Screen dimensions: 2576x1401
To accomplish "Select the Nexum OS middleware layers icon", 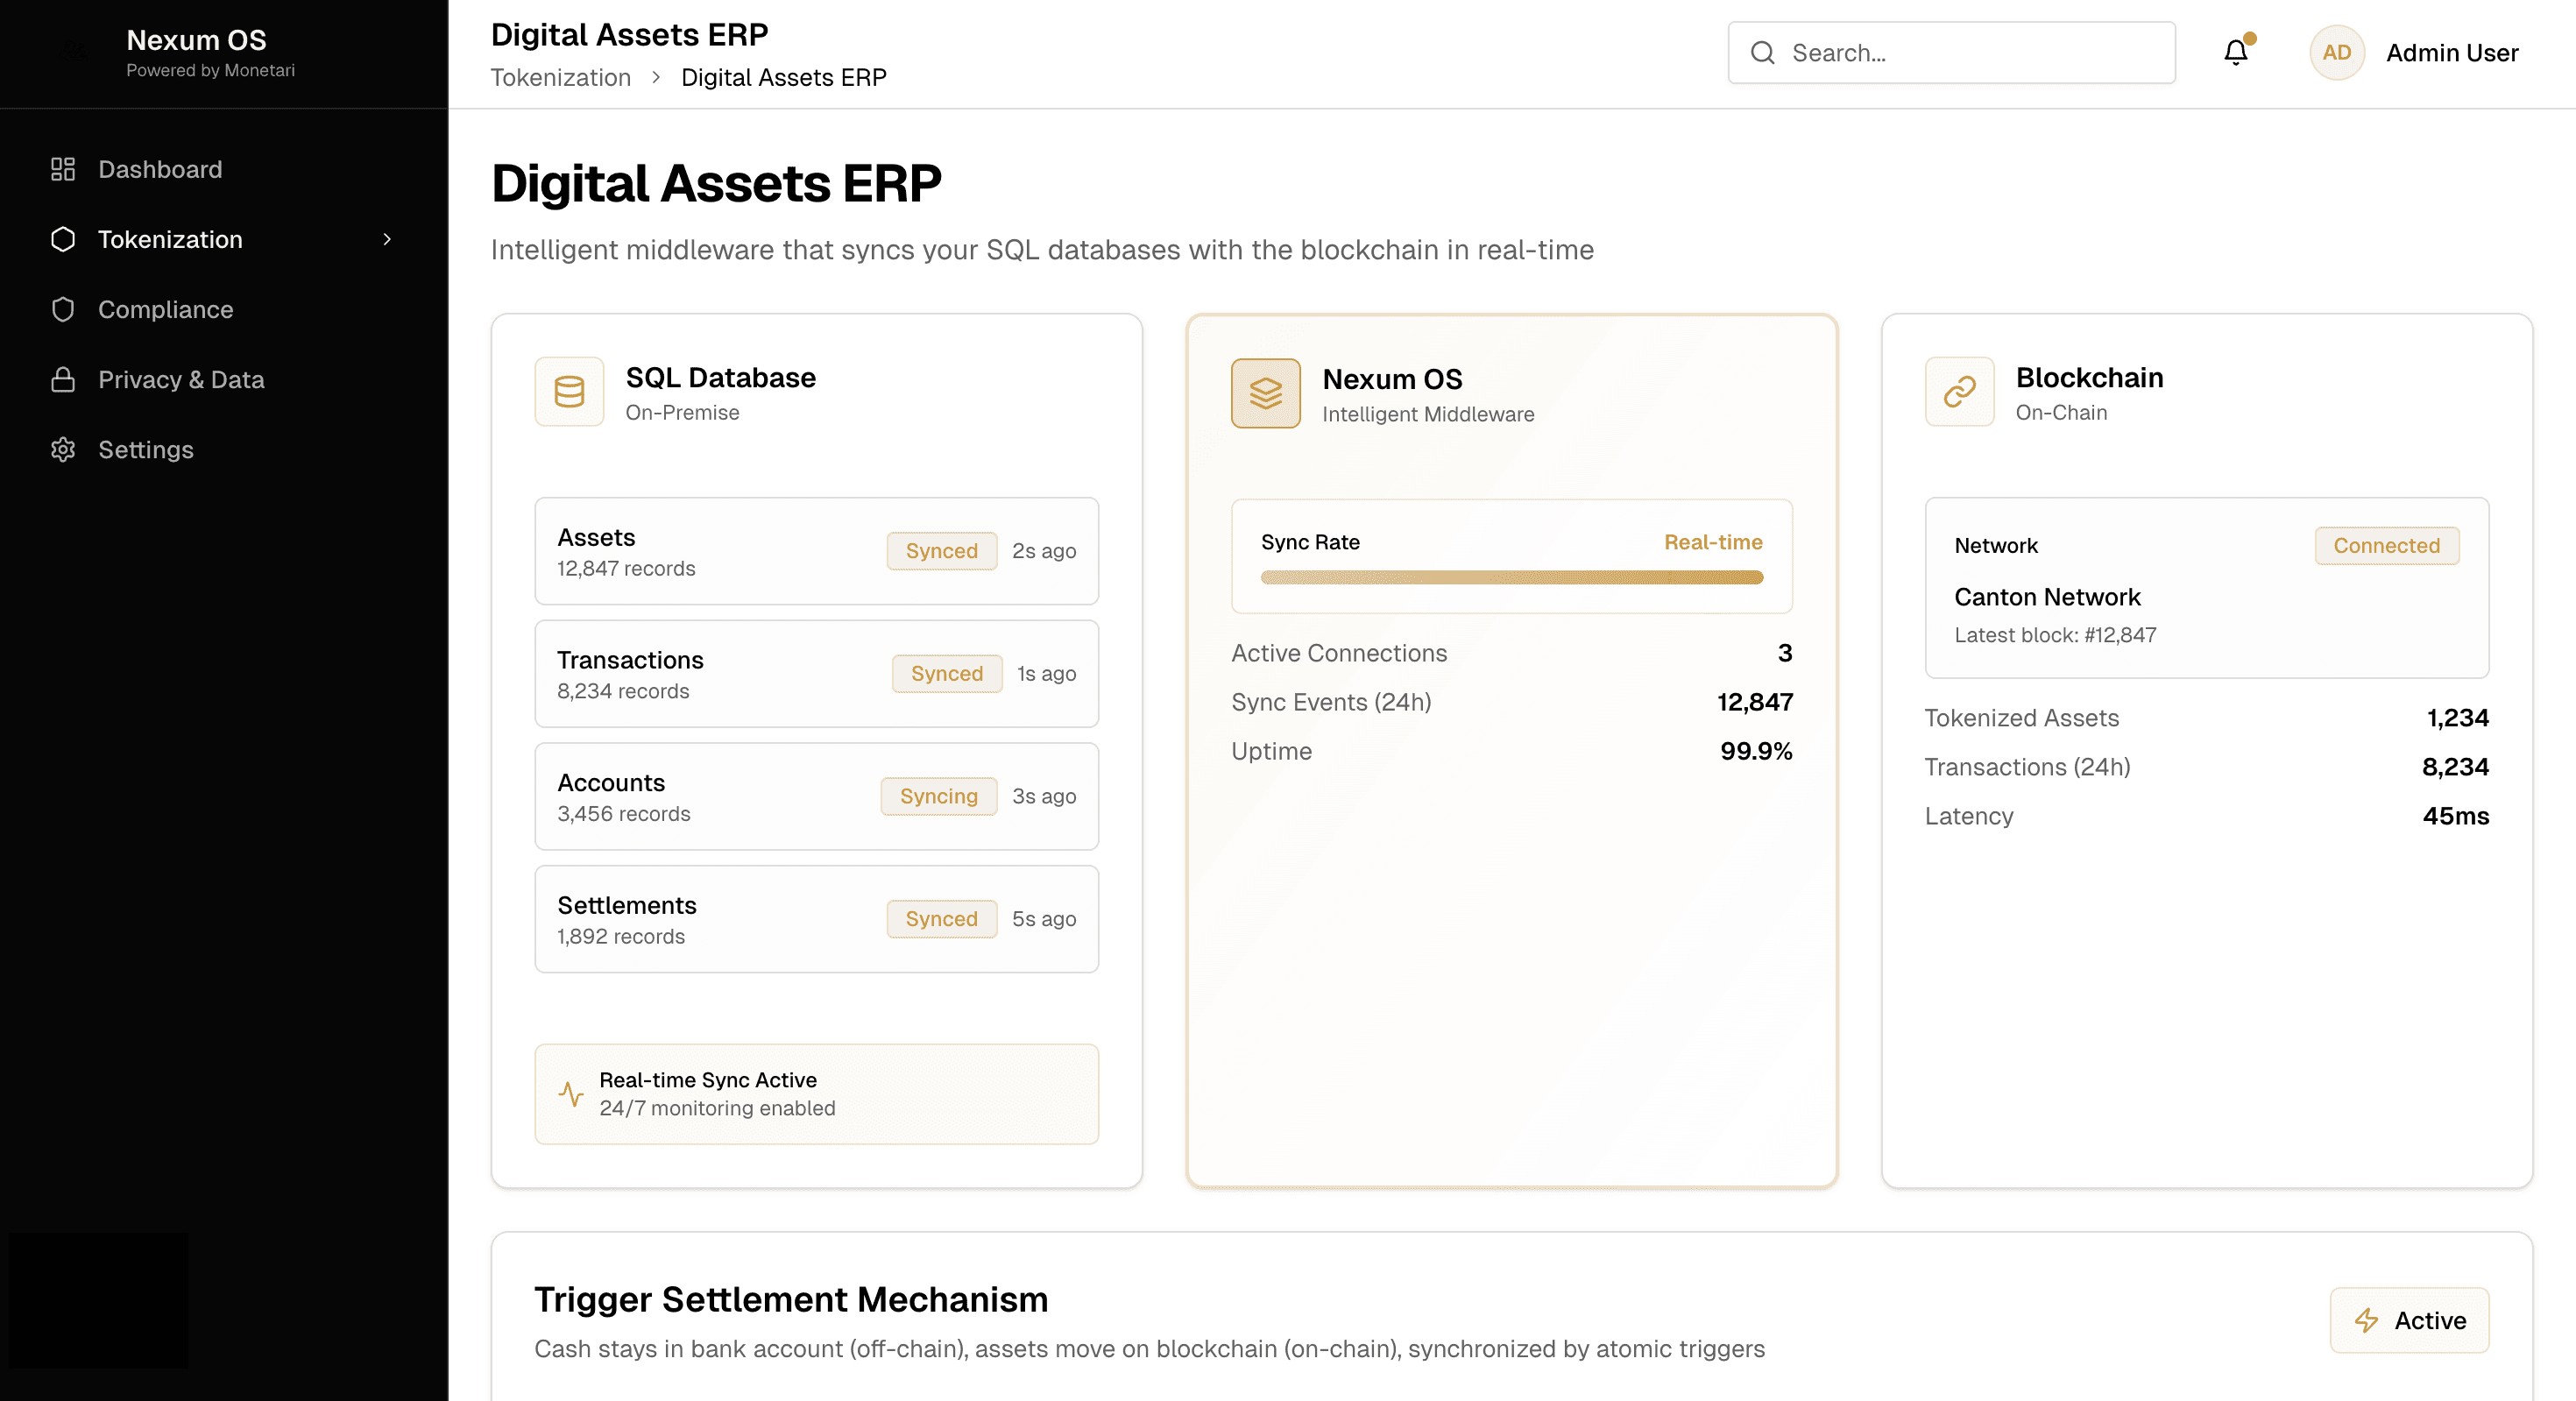I will pos(1265,393).
